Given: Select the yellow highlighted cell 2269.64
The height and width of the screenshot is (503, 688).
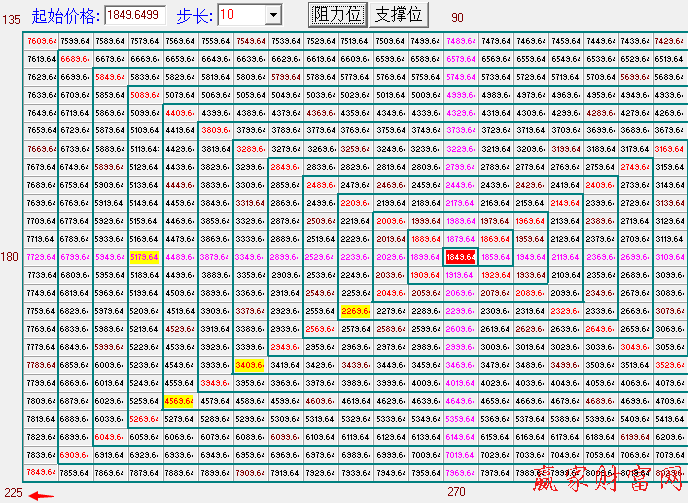Looking at the screenshot, I should pyautogui.click(x=355, y=311).
